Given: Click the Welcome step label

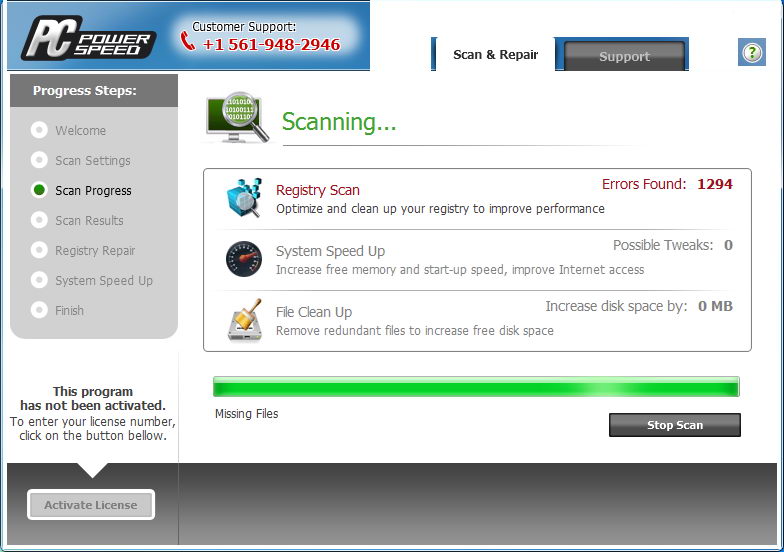Looking at the screenshot, I should click(80, 130).
